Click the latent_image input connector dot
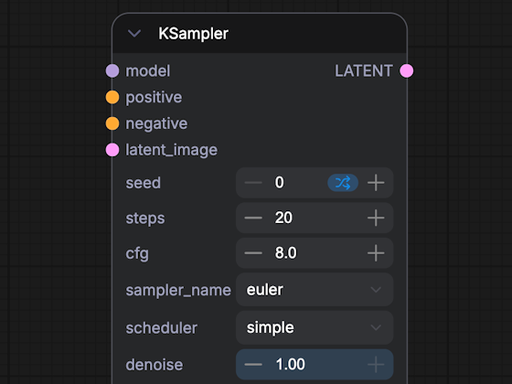 (112, 150)
